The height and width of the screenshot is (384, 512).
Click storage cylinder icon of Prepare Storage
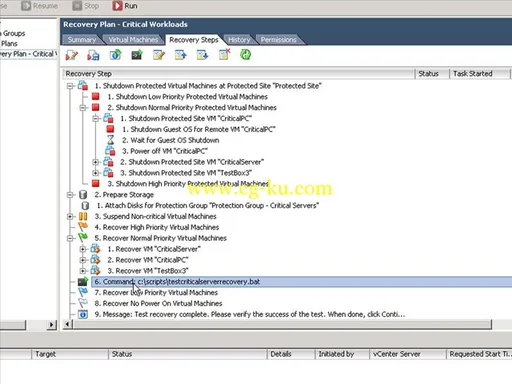(x=83, y=195)
